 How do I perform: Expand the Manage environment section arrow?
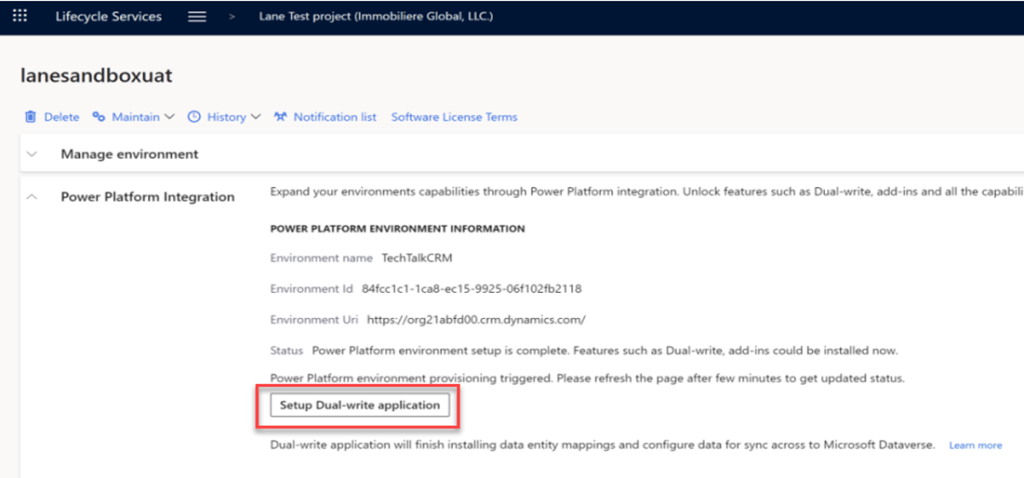(33, 155)
